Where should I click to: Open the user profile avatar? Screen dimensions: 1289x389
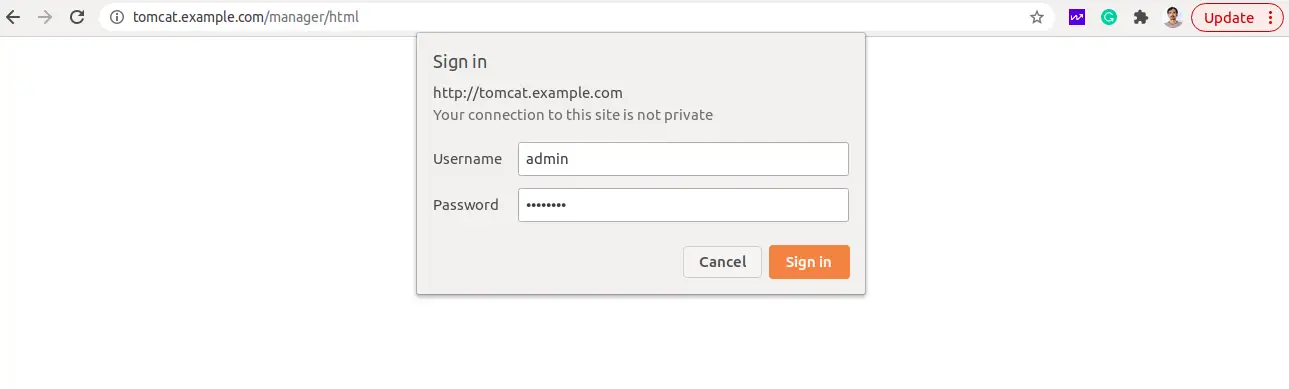point(1173,17)
